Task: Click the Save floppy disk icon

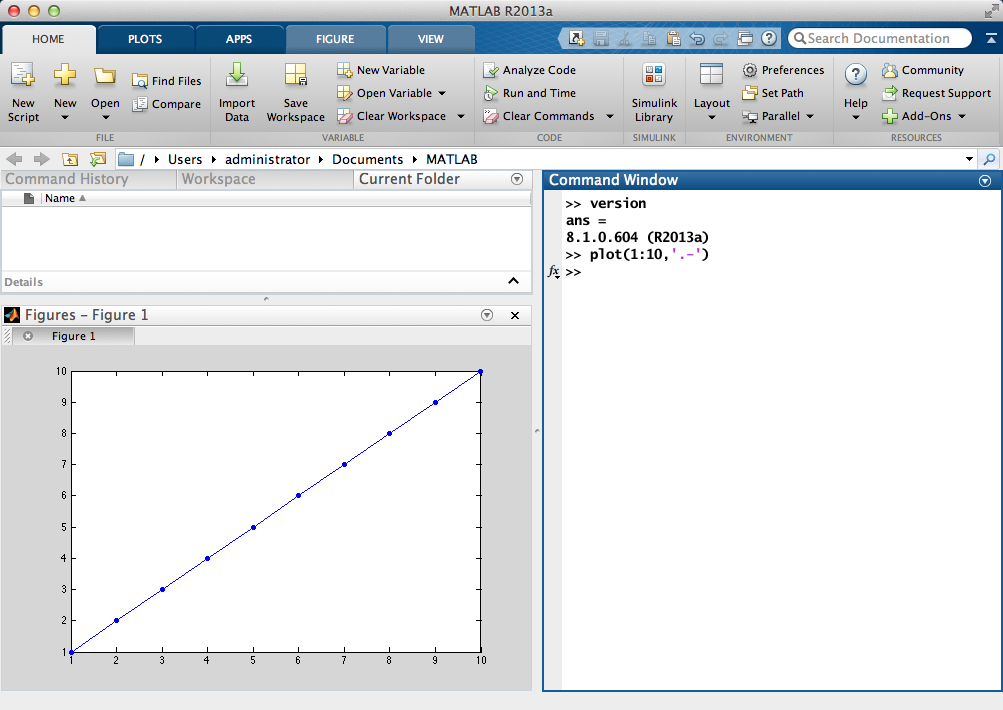Action: pyautogui.click(x=601, y=38)
